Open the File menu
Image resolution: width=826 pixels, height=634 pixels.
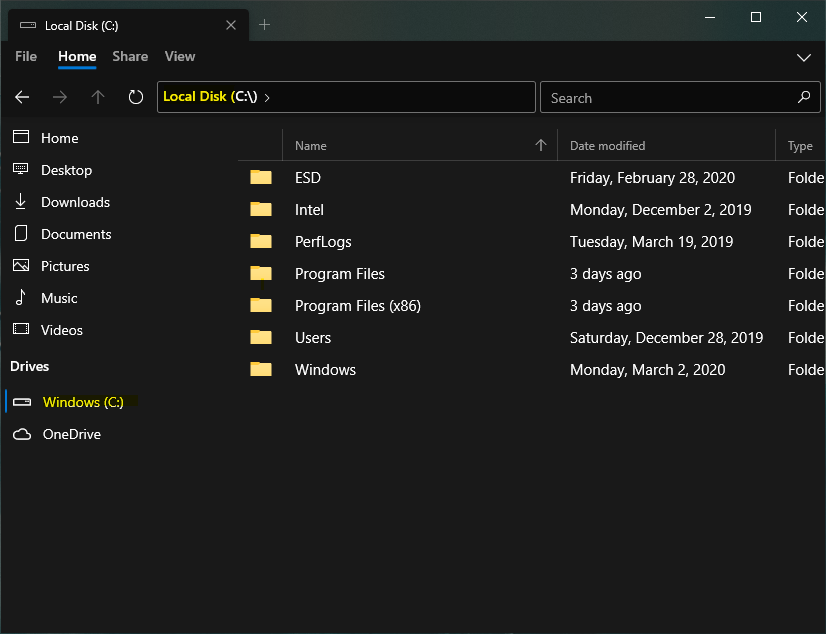pos(26,56)
